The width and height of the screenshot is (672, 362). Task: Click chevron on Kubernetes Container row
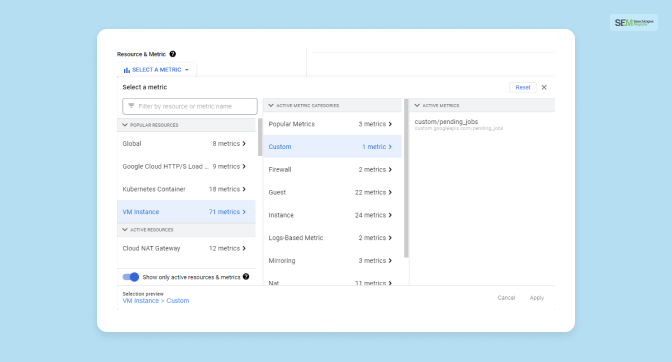click(x=244, y=189)
